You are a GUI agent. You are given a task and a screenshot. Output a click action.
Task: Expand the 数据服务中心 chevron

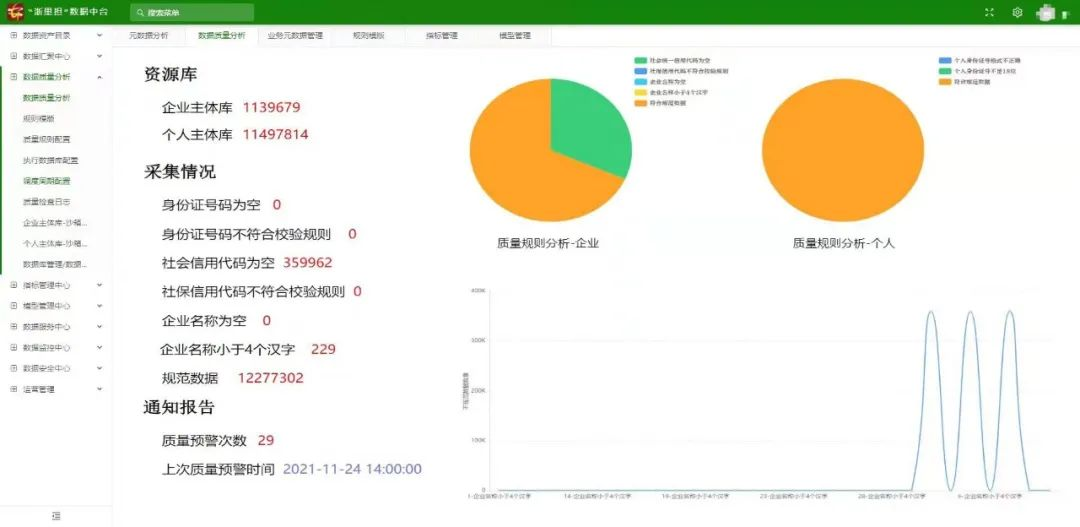(99, 327)
